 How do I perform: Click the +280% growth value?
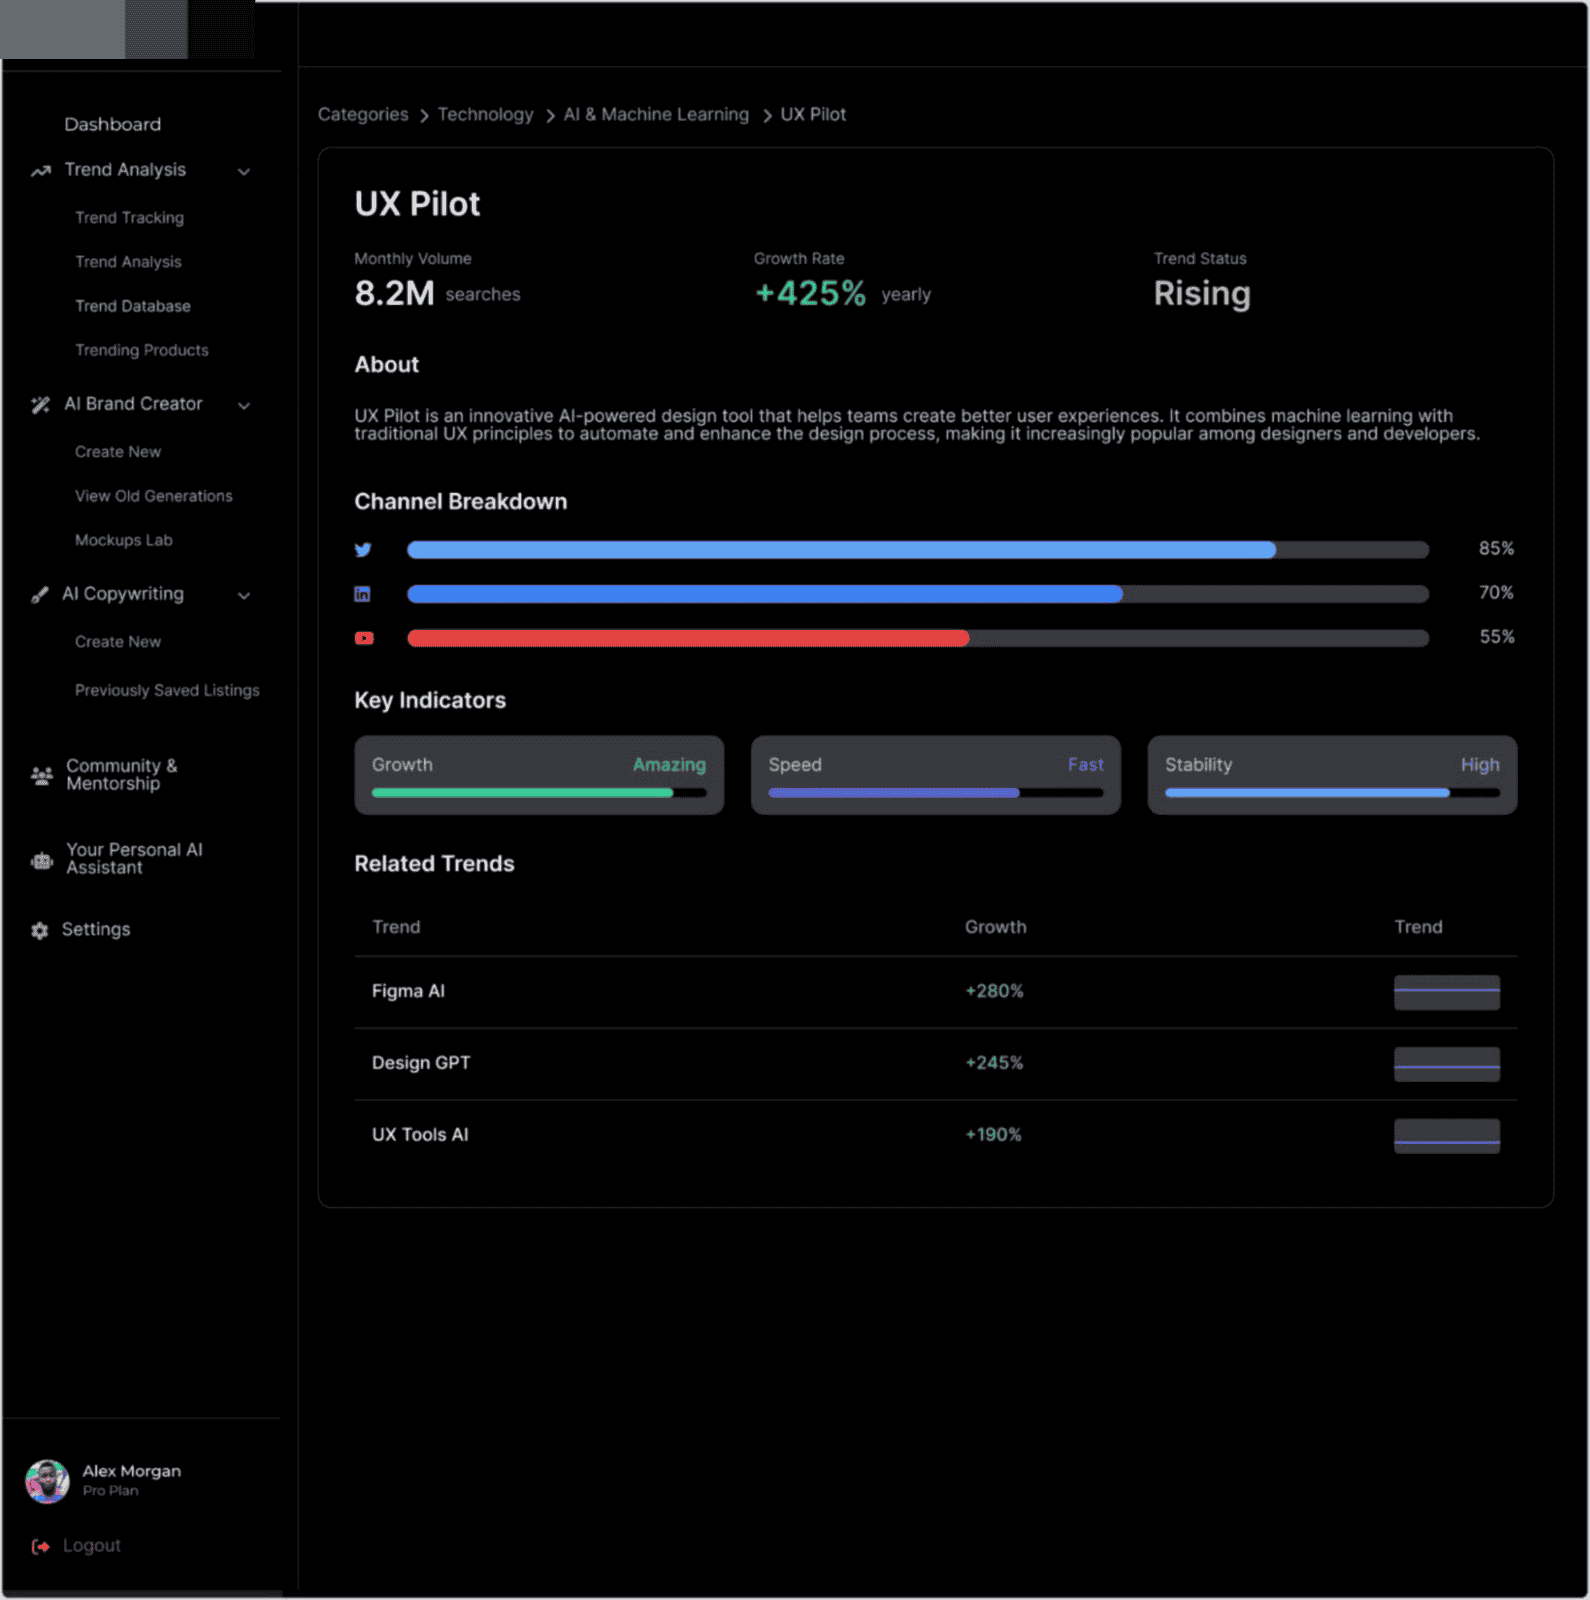click(x=994, y=992)
